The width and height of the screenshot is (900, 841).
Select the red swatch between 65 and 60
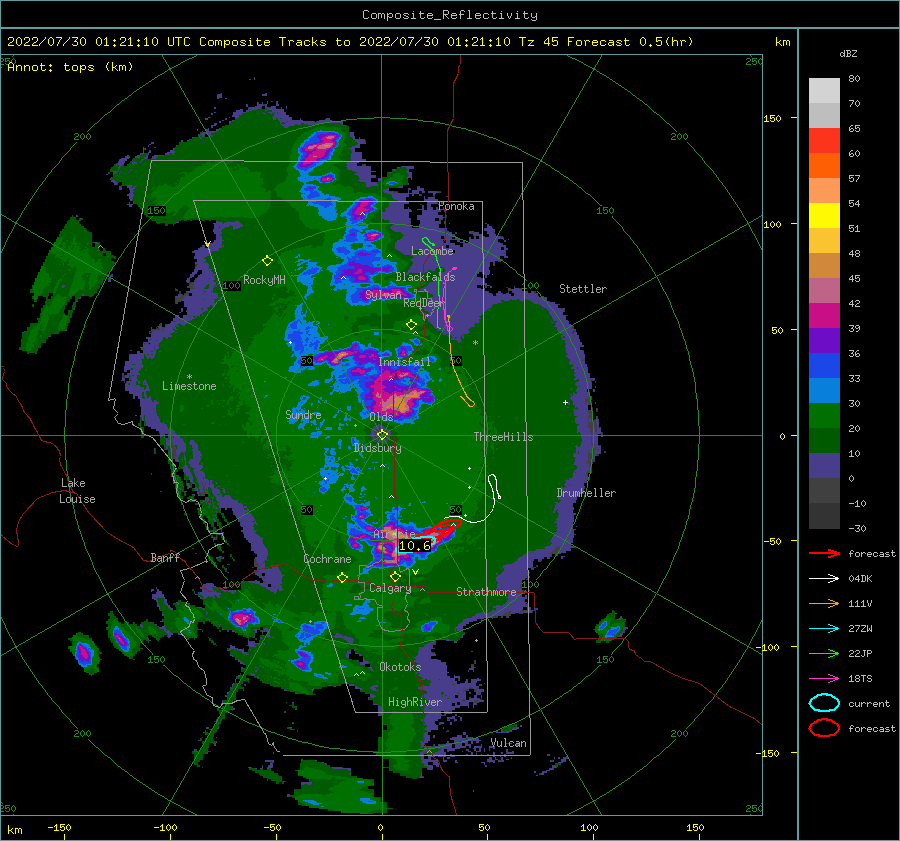pos(824,141)
